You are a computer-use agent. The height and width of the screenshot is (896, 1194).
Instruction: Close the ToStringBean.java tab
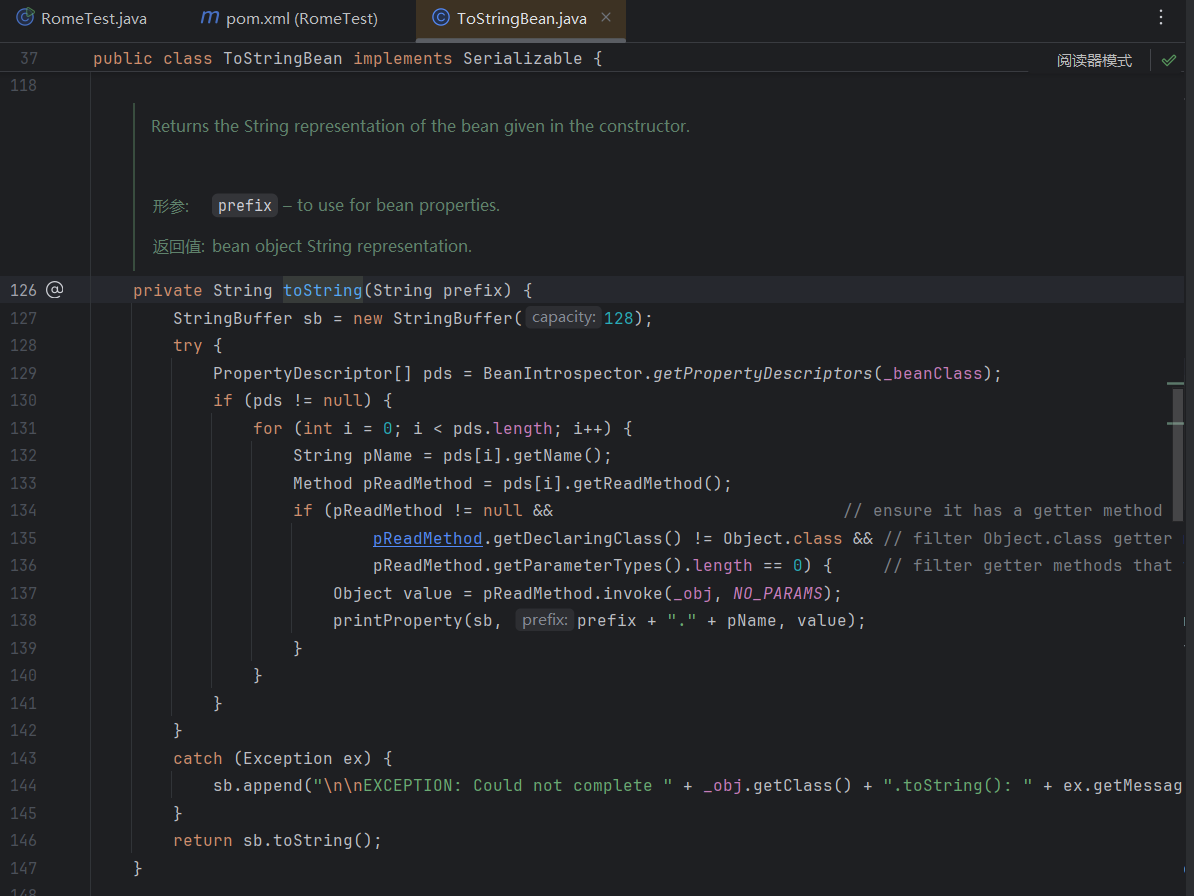tap(606, 18)
